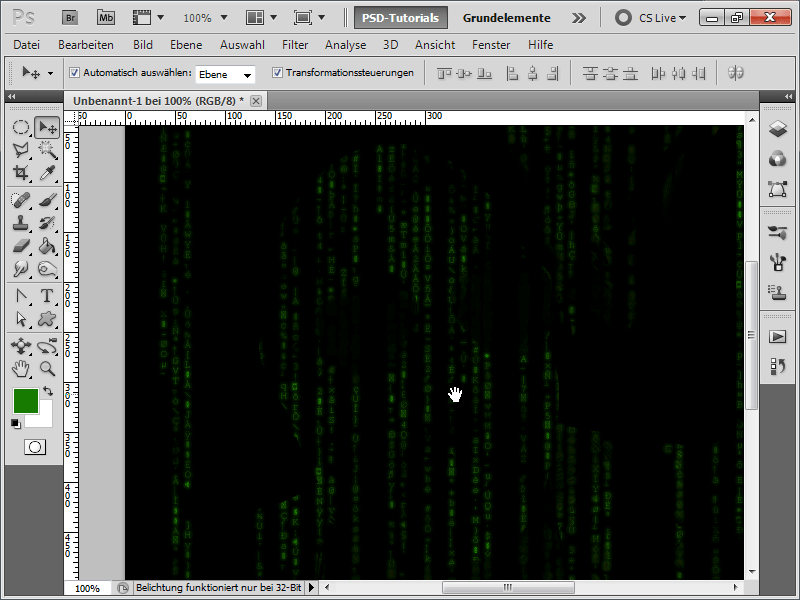Open the Filter menu
This screenshot has width=800, height=600.
click(295, 45)
